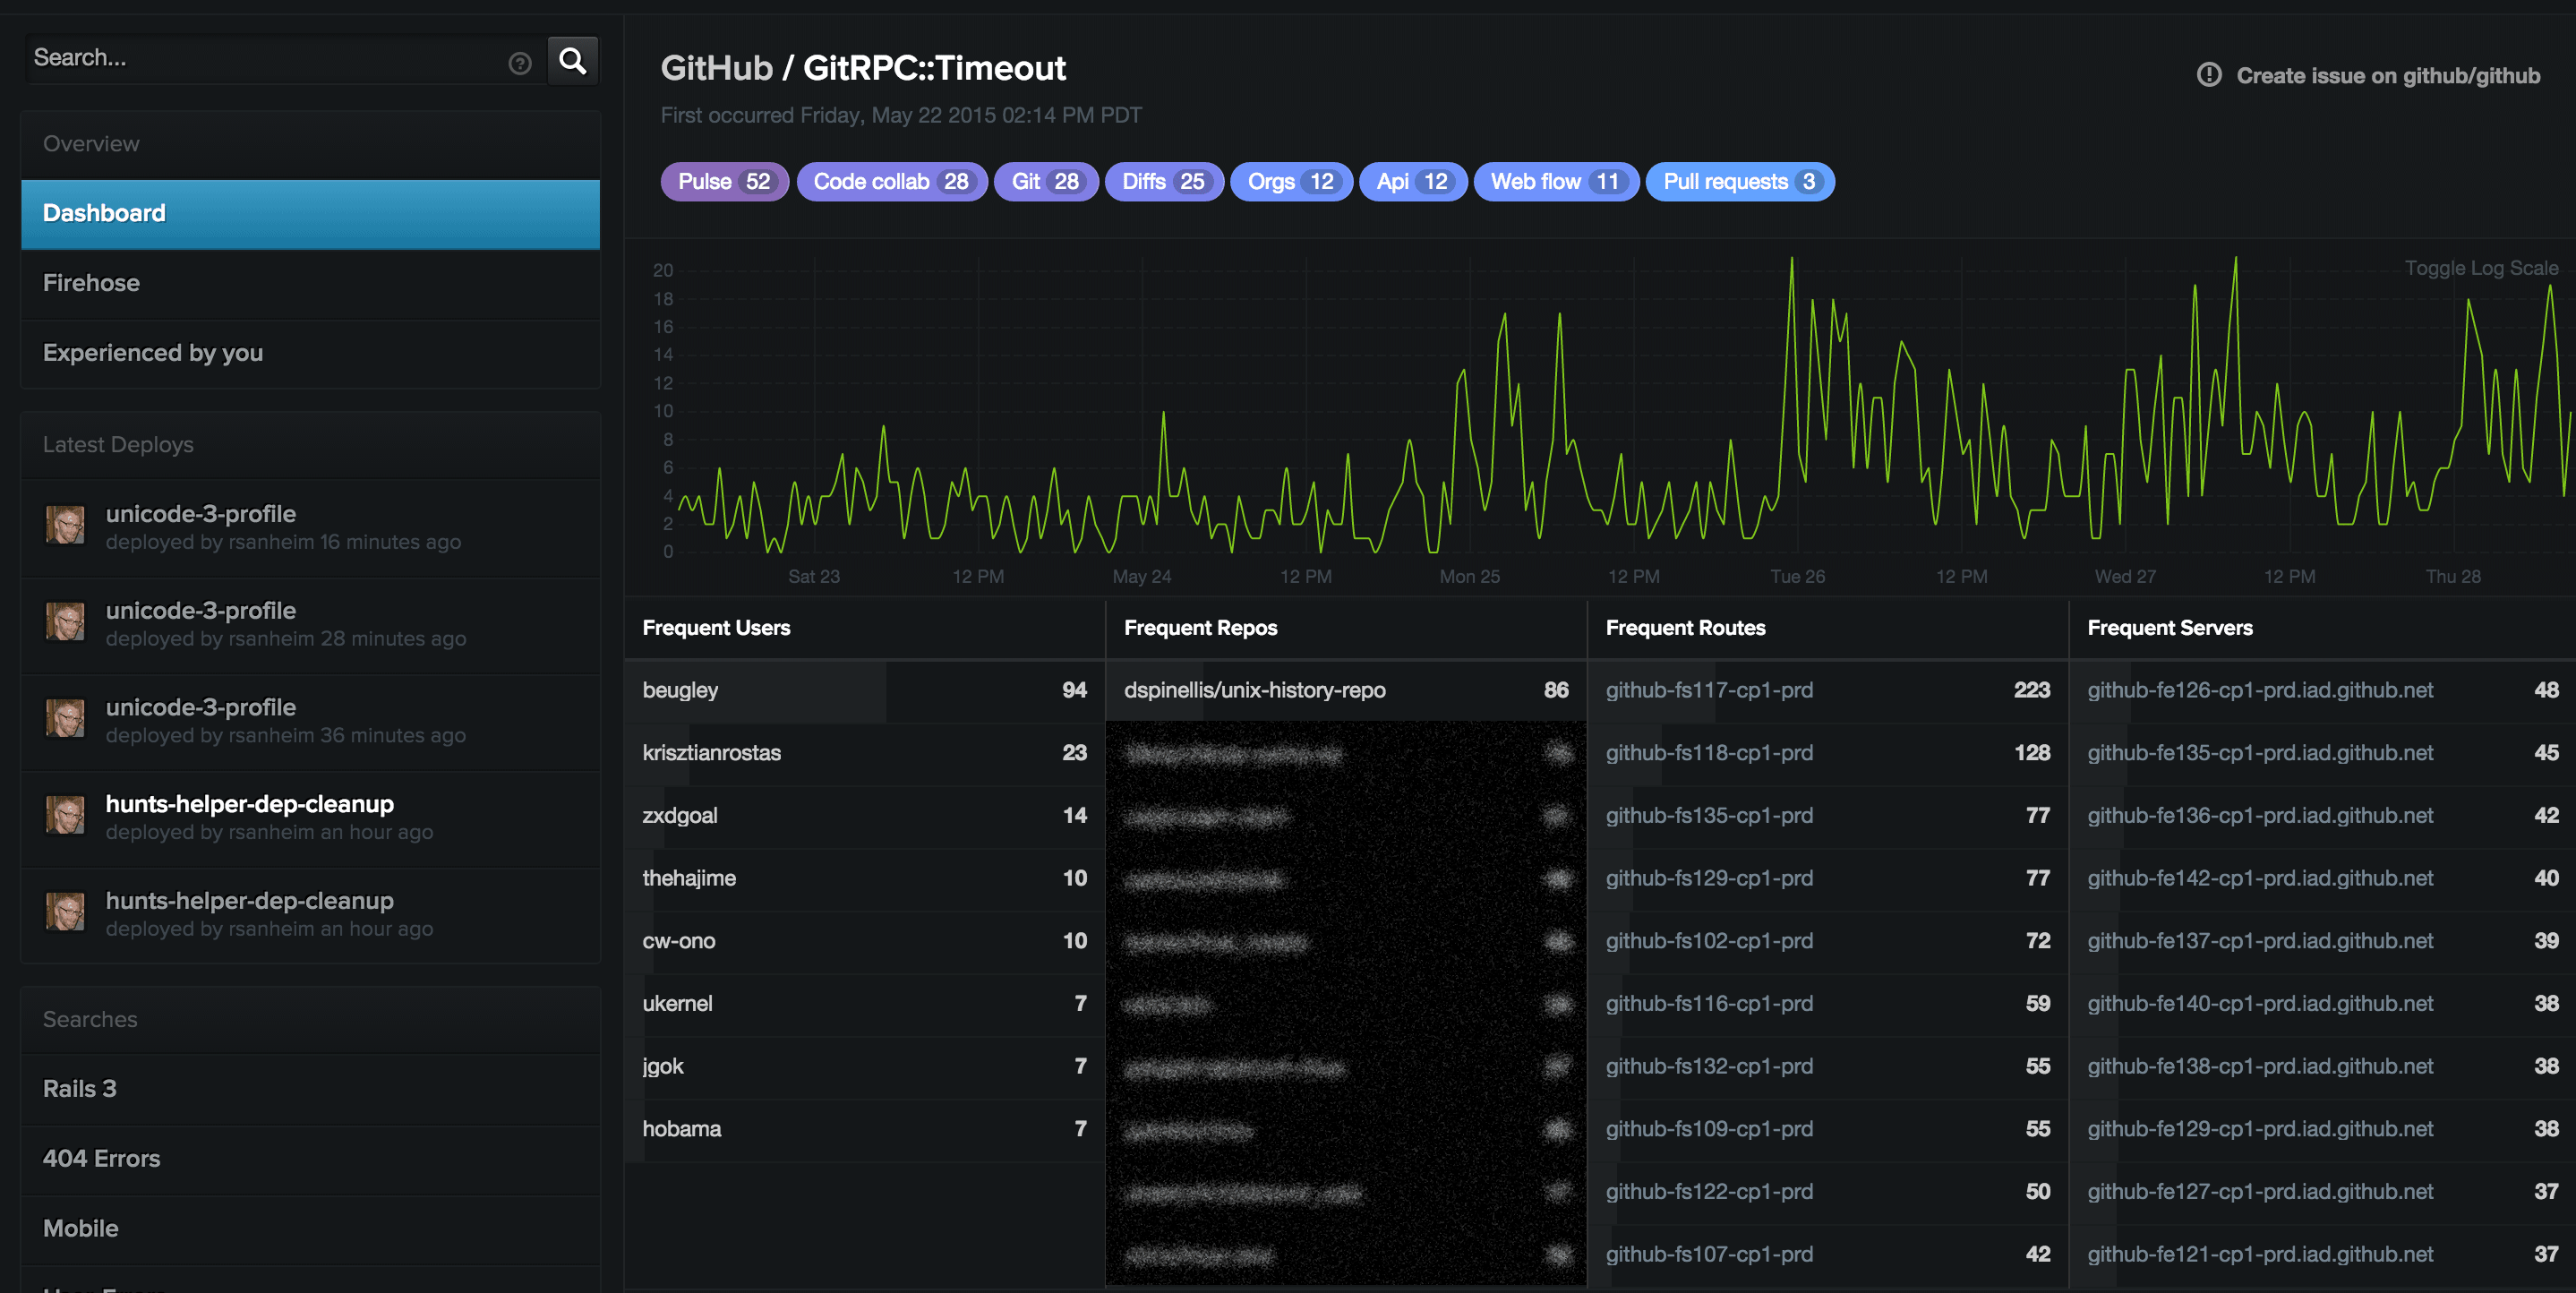Open the Rails 3 saved search
This screenshot has height=1293, width=2576.
(x=79, y=1089)
